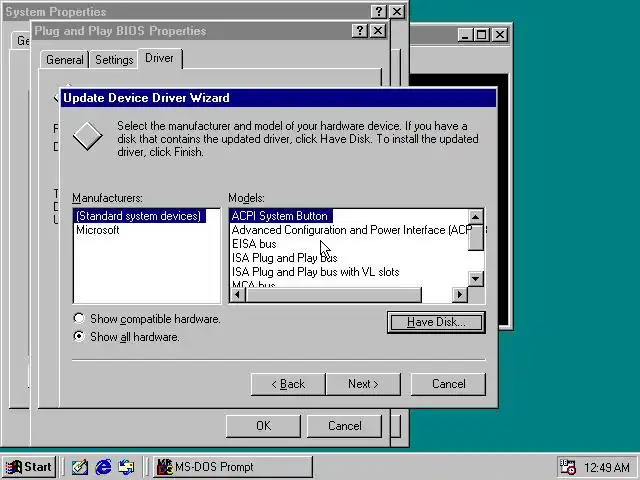Cancel the Update Device Driver Wizard

(448, 384)
